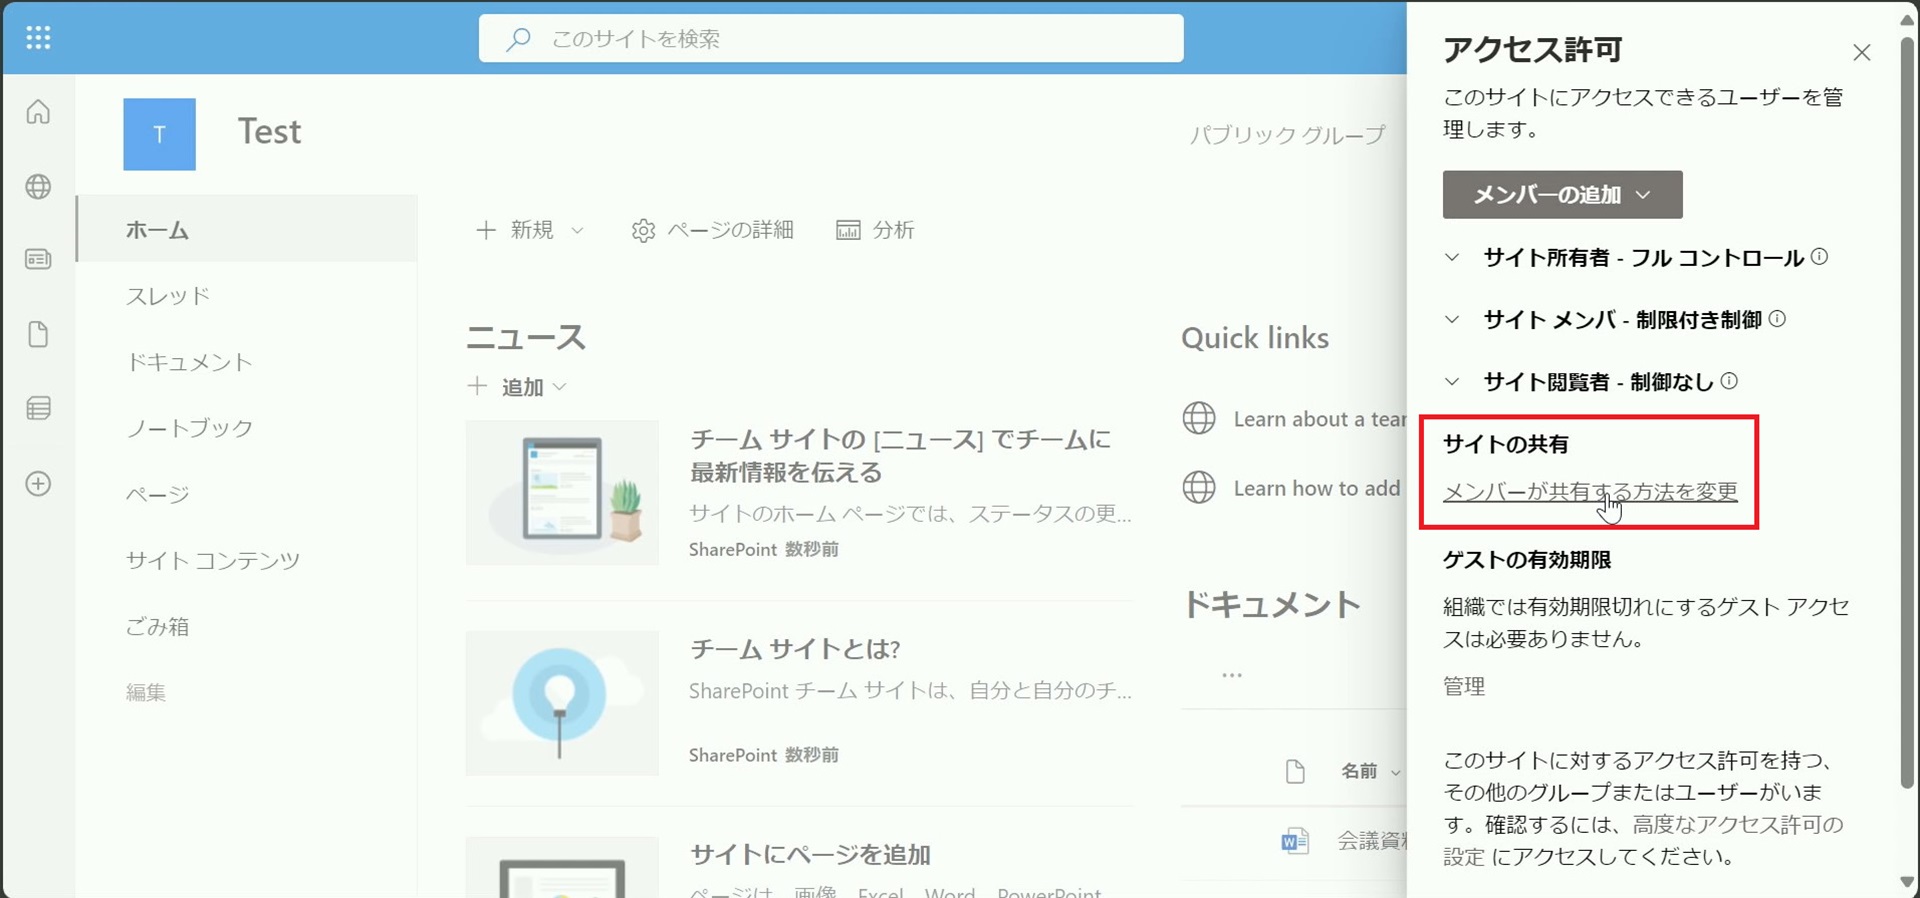
Task: Expand サイト閲覧者 - 制御なし group
Action: click(x=1452, y=382)
